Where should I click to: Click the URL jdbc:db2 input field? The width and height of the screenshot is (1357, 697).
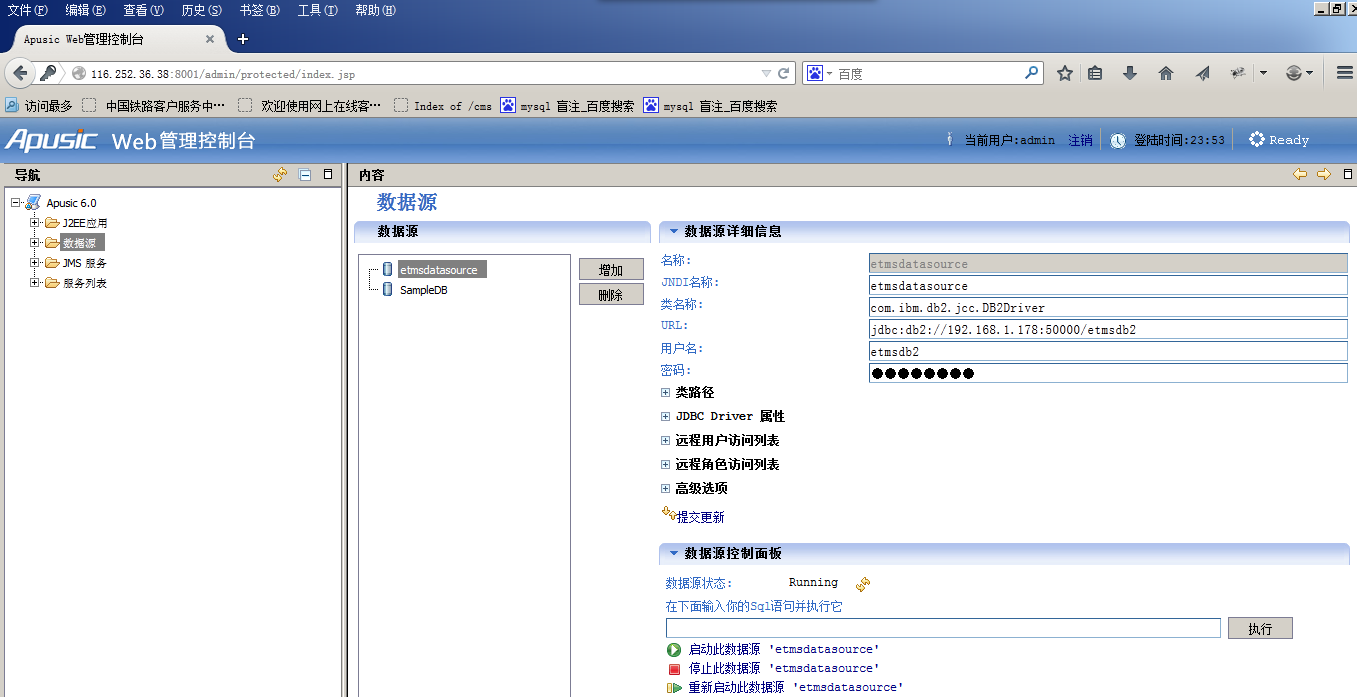[x=1108, y=330]
